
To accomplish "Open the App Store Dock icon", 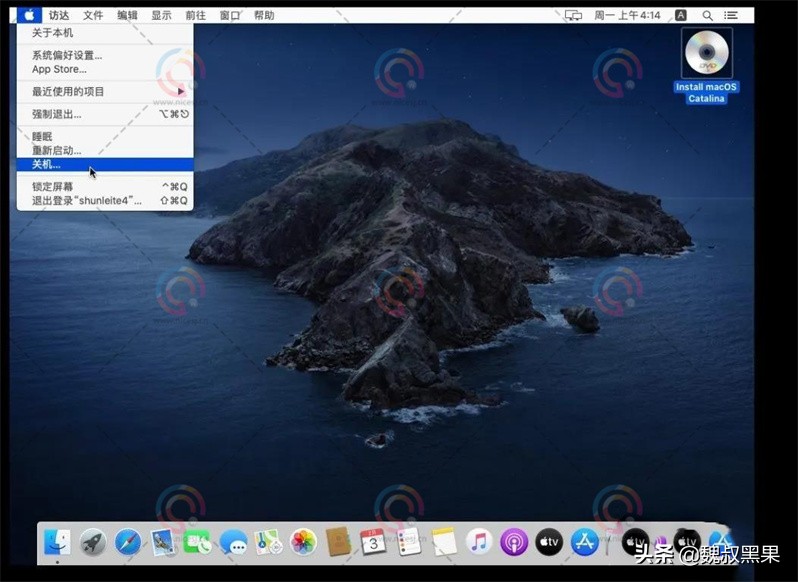I will point(584,542).
